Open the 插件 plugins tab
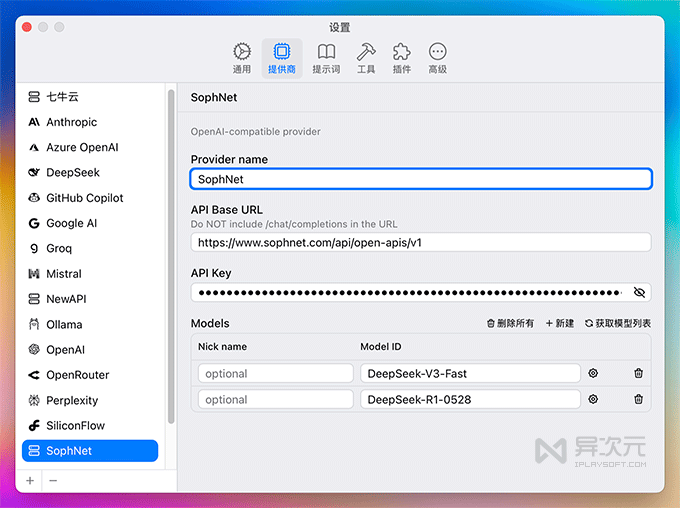Viewport: 680px width, 508px height. (x=402, y=58)
